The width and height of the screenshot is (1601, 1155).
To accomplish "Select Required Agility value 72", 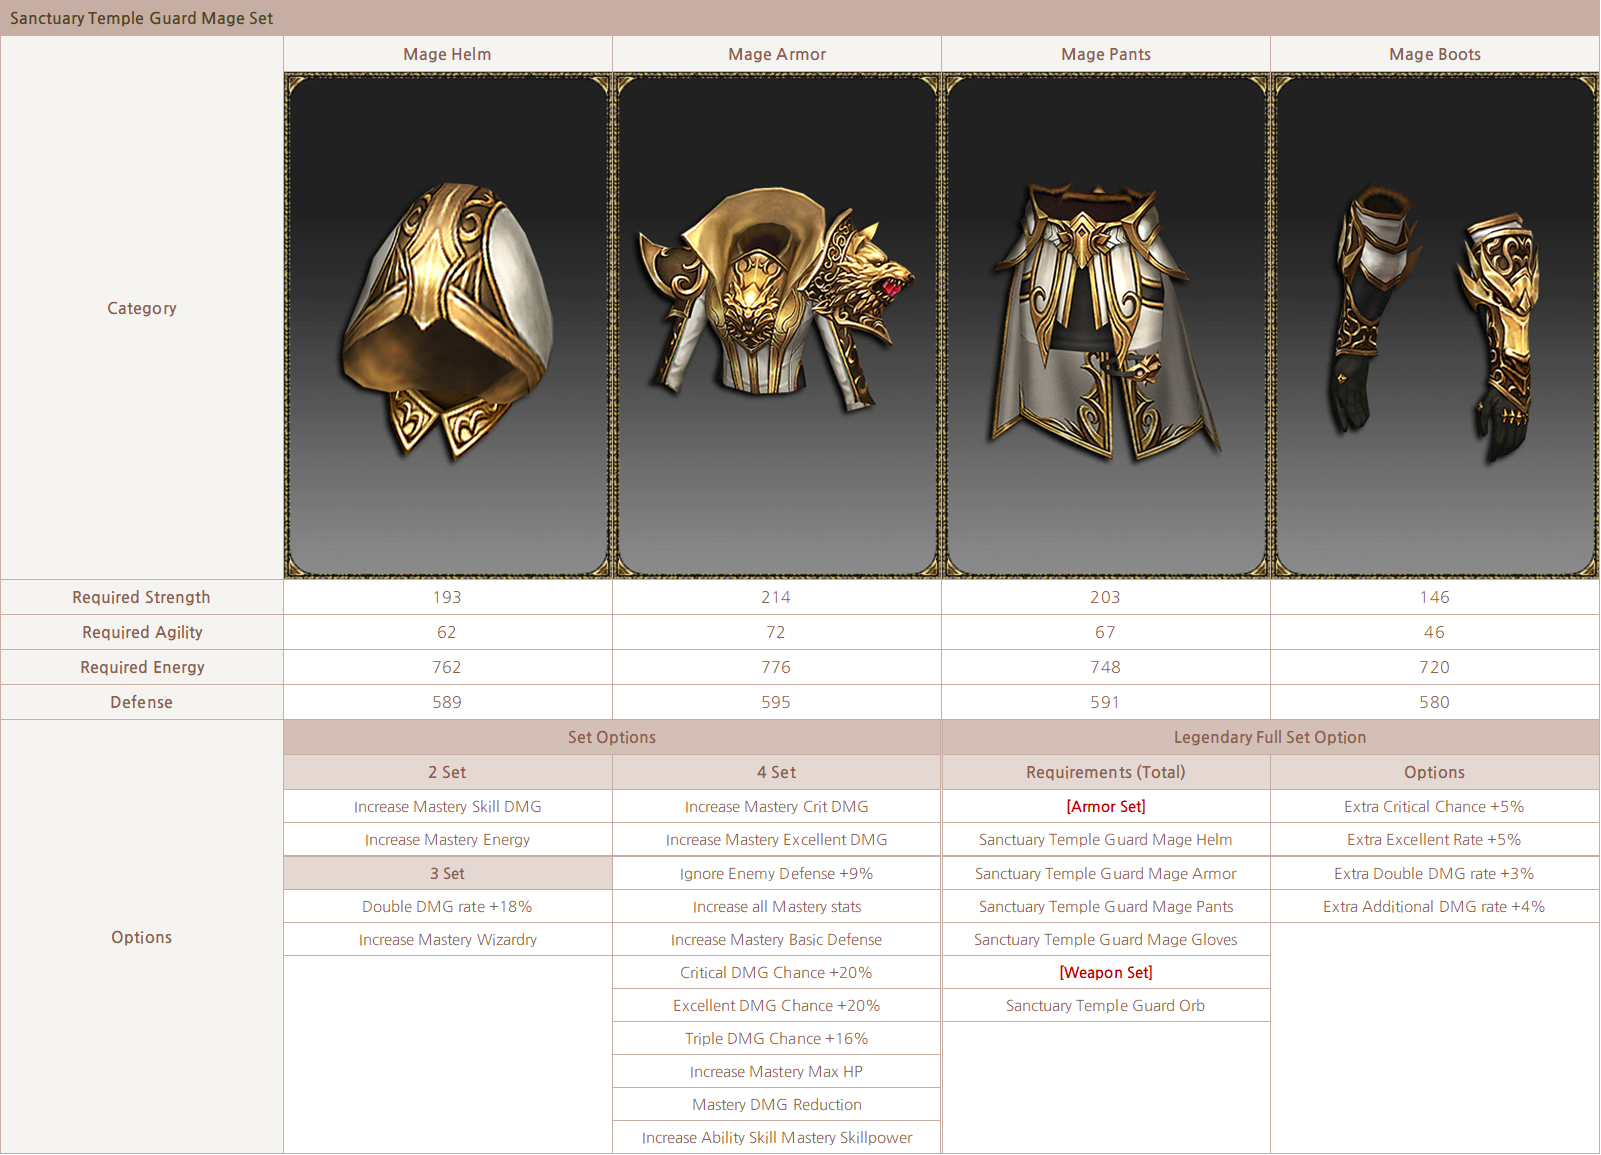I will click(x=776, y=632).
